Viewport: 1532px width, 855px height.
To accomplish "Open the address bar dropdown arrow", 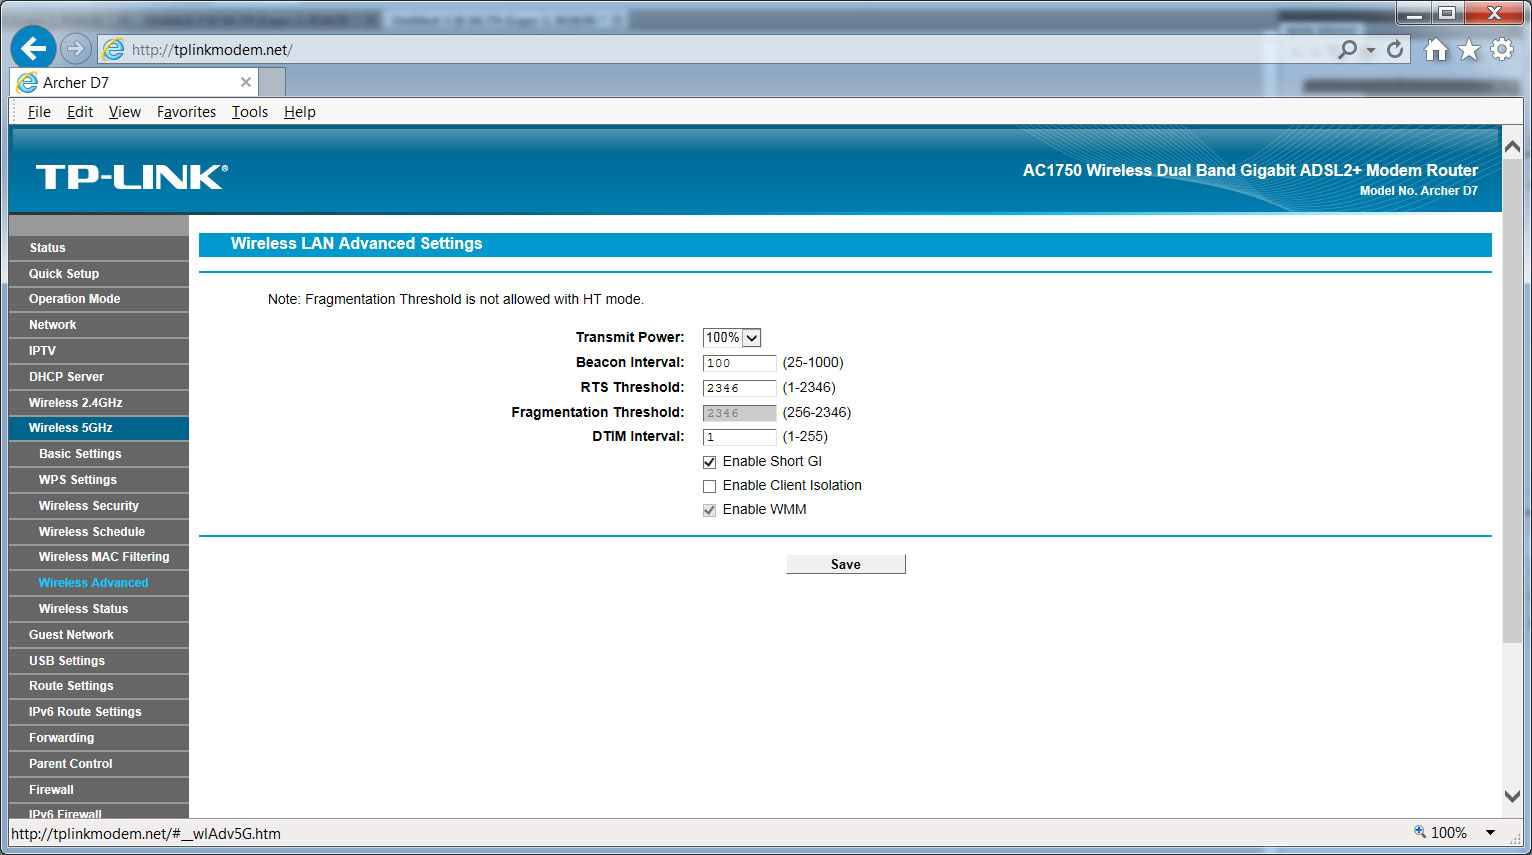I will (x=1371, y=50).
